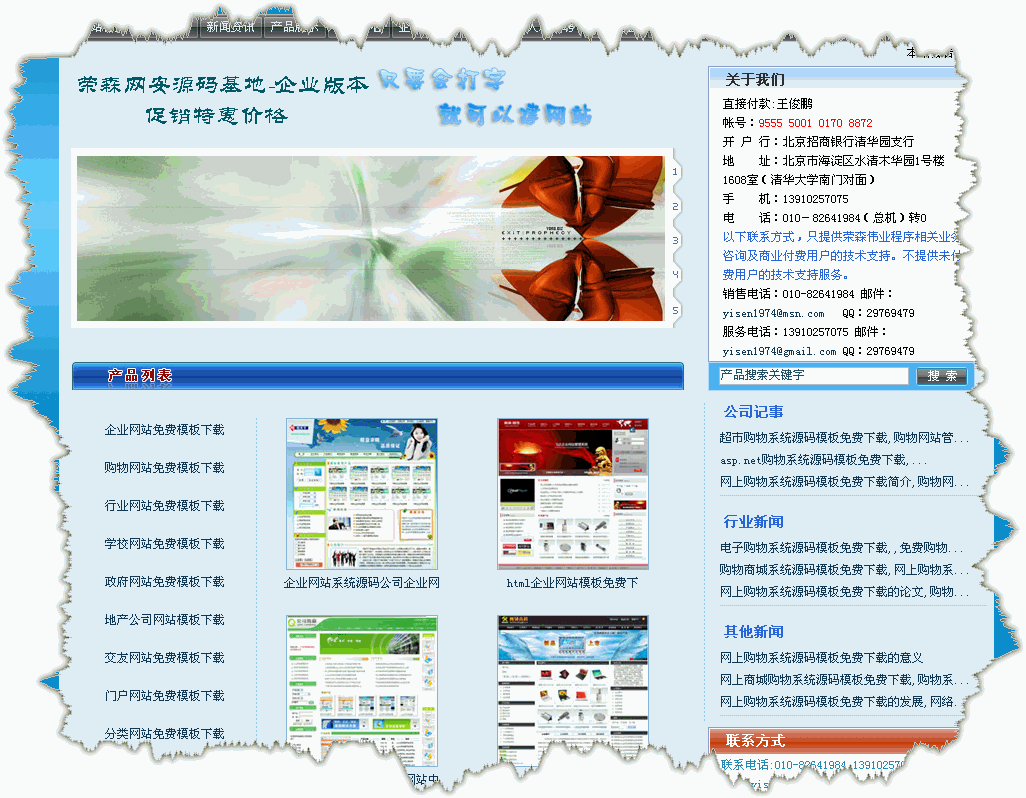Open the html企业网站模板 product thumbnail
Image resolution: width=1026 pixels, height=798 pixels.
click(x=572, y=494)
